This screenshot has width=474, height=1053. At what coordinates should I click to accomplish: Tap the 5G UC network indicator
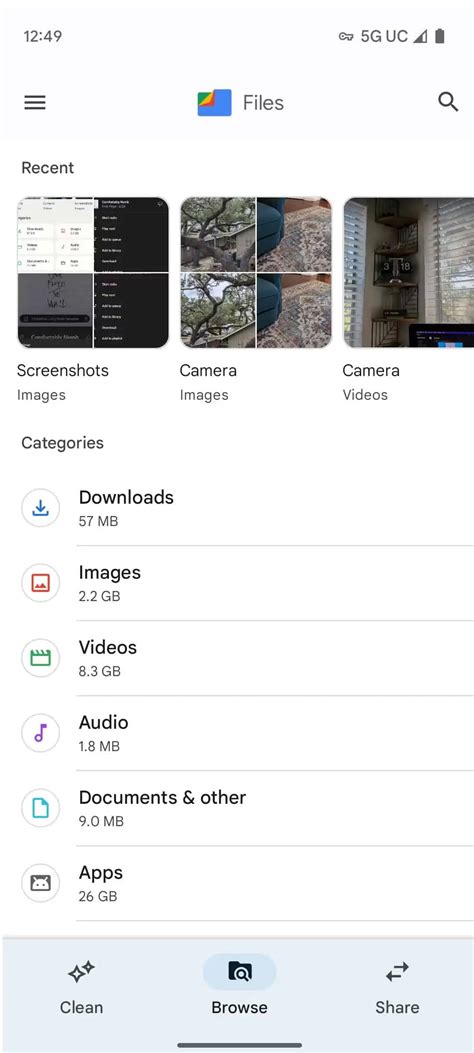click(x=384, y=36)
